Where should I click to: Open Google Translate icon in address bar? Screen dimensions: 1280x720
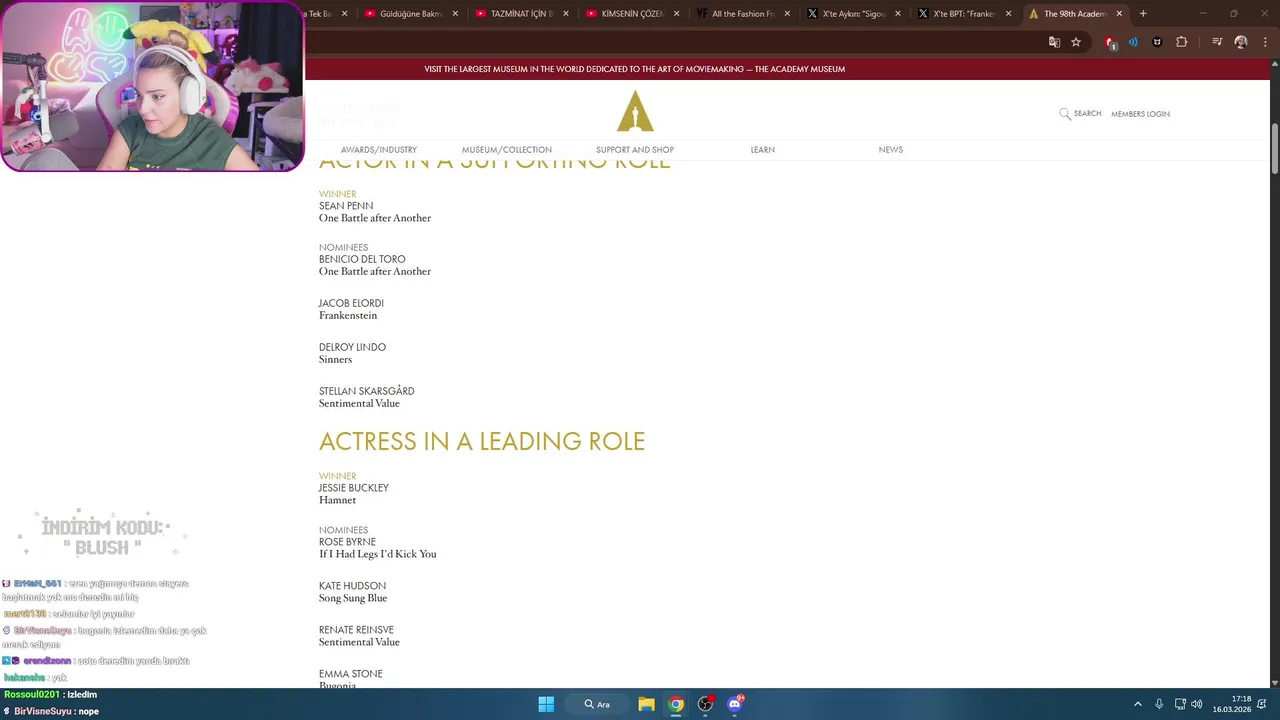coord(1054,42)
